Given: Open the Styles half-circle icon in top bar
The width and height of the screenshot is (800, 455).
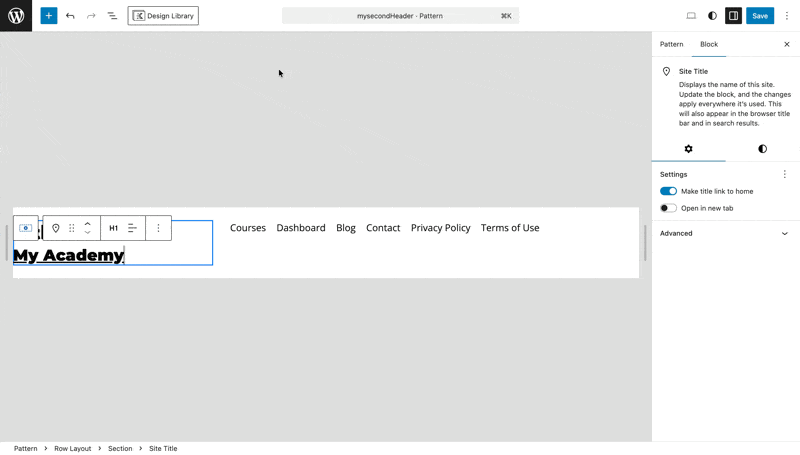Looking at the screenshot, I should point(712,16).
